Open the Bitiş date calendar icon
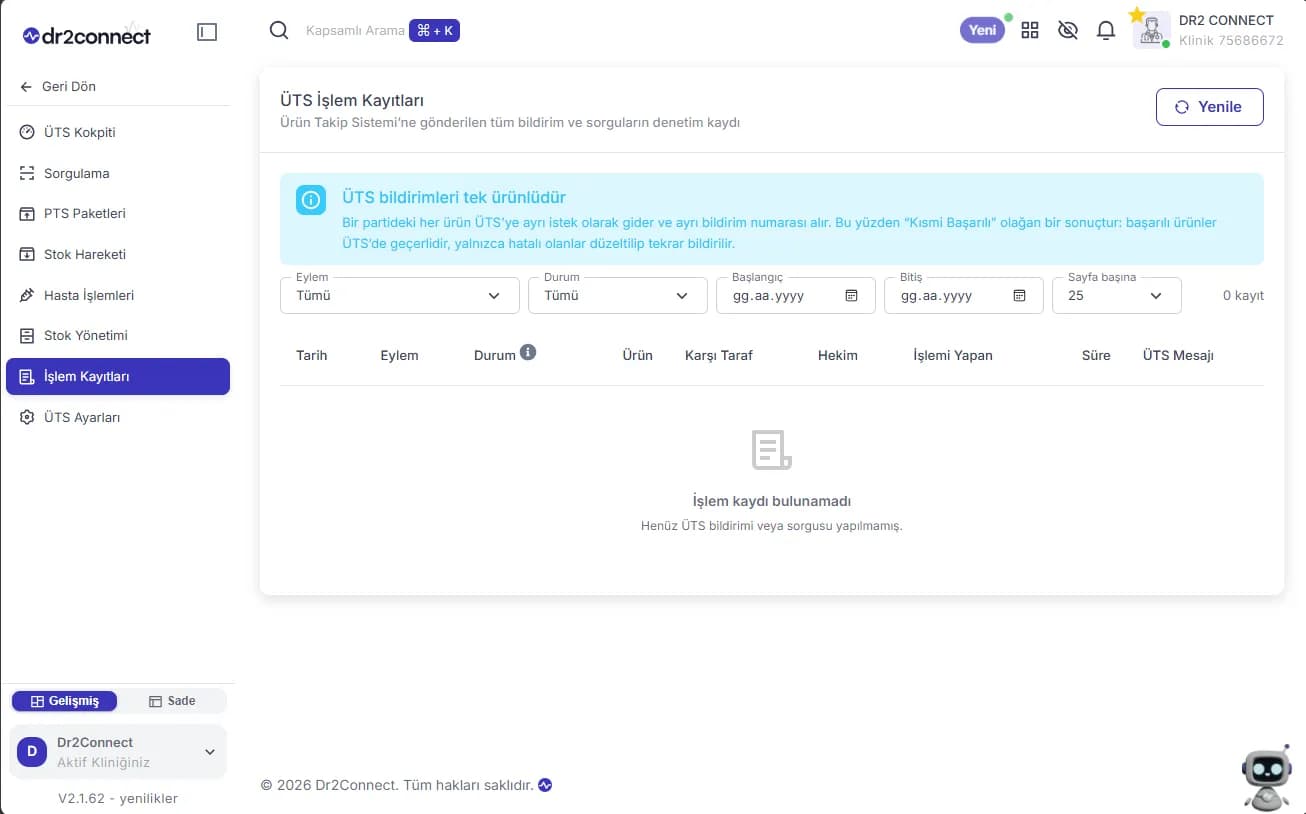The width and height of the screenshot is (1306, 814). pyautogui.click(x=1020, y=295)
